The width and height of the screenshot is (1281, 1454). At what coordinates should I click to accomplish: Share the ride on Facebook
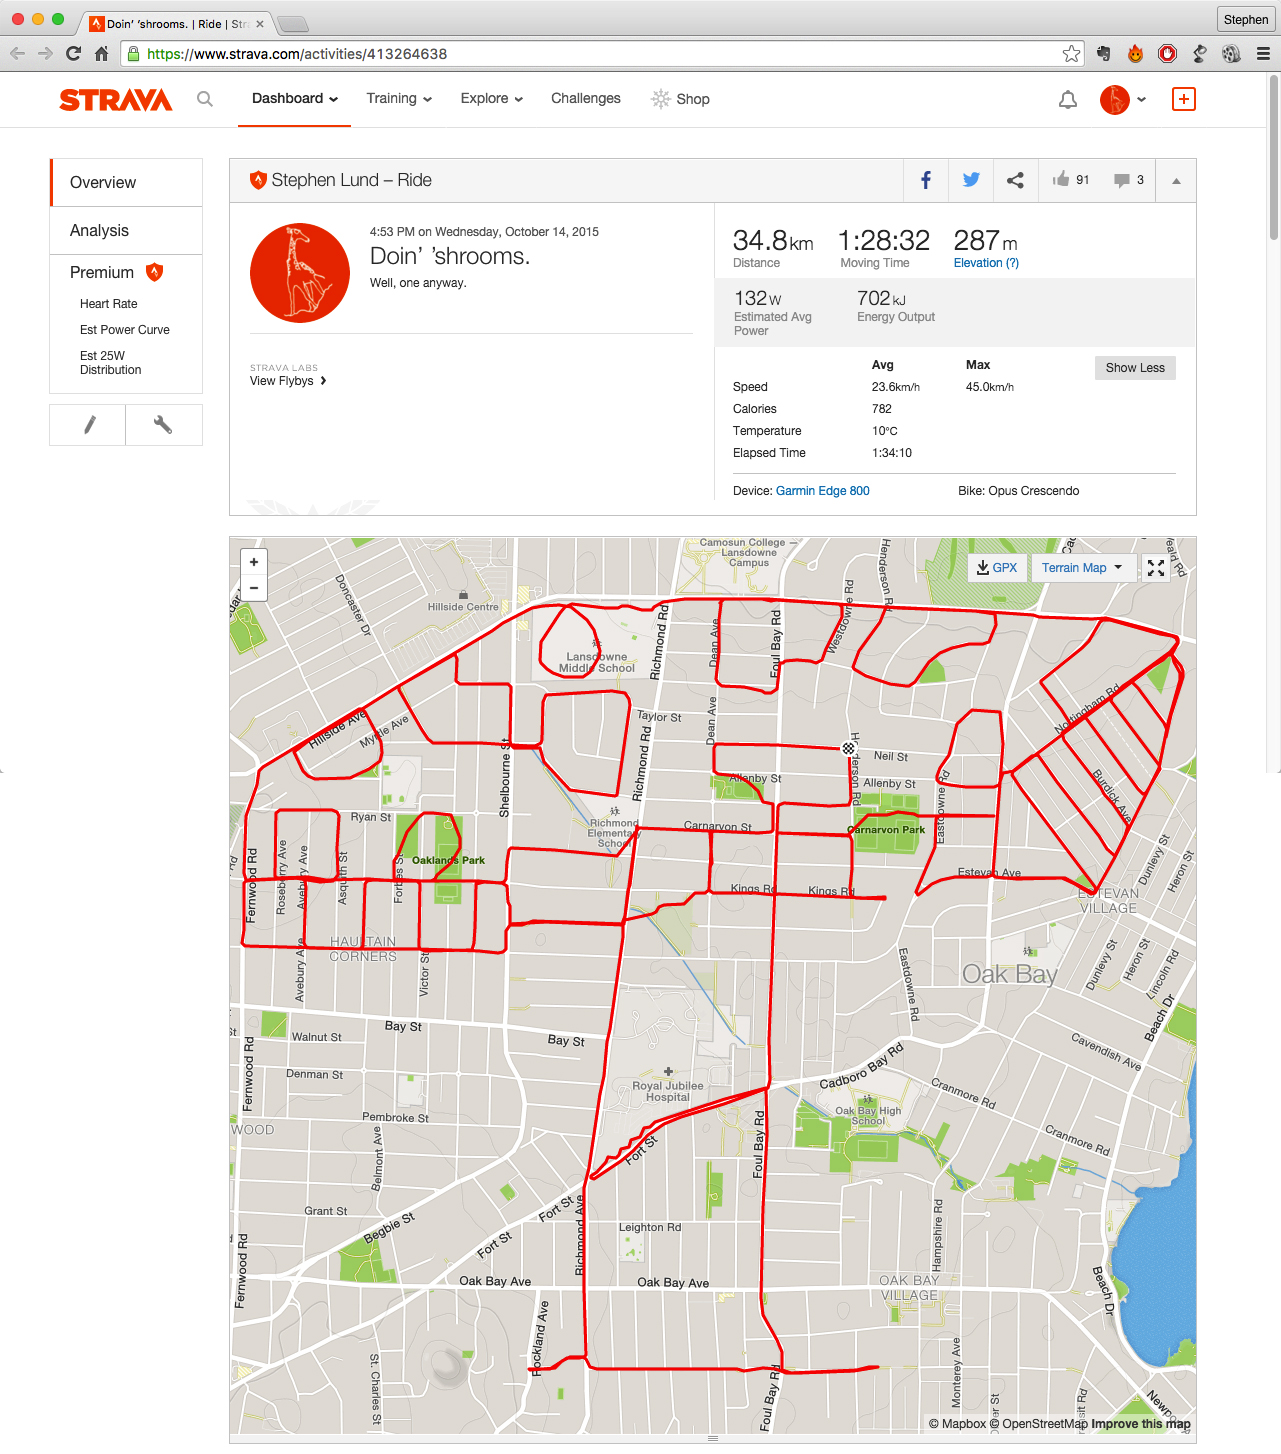pos(926,180)
